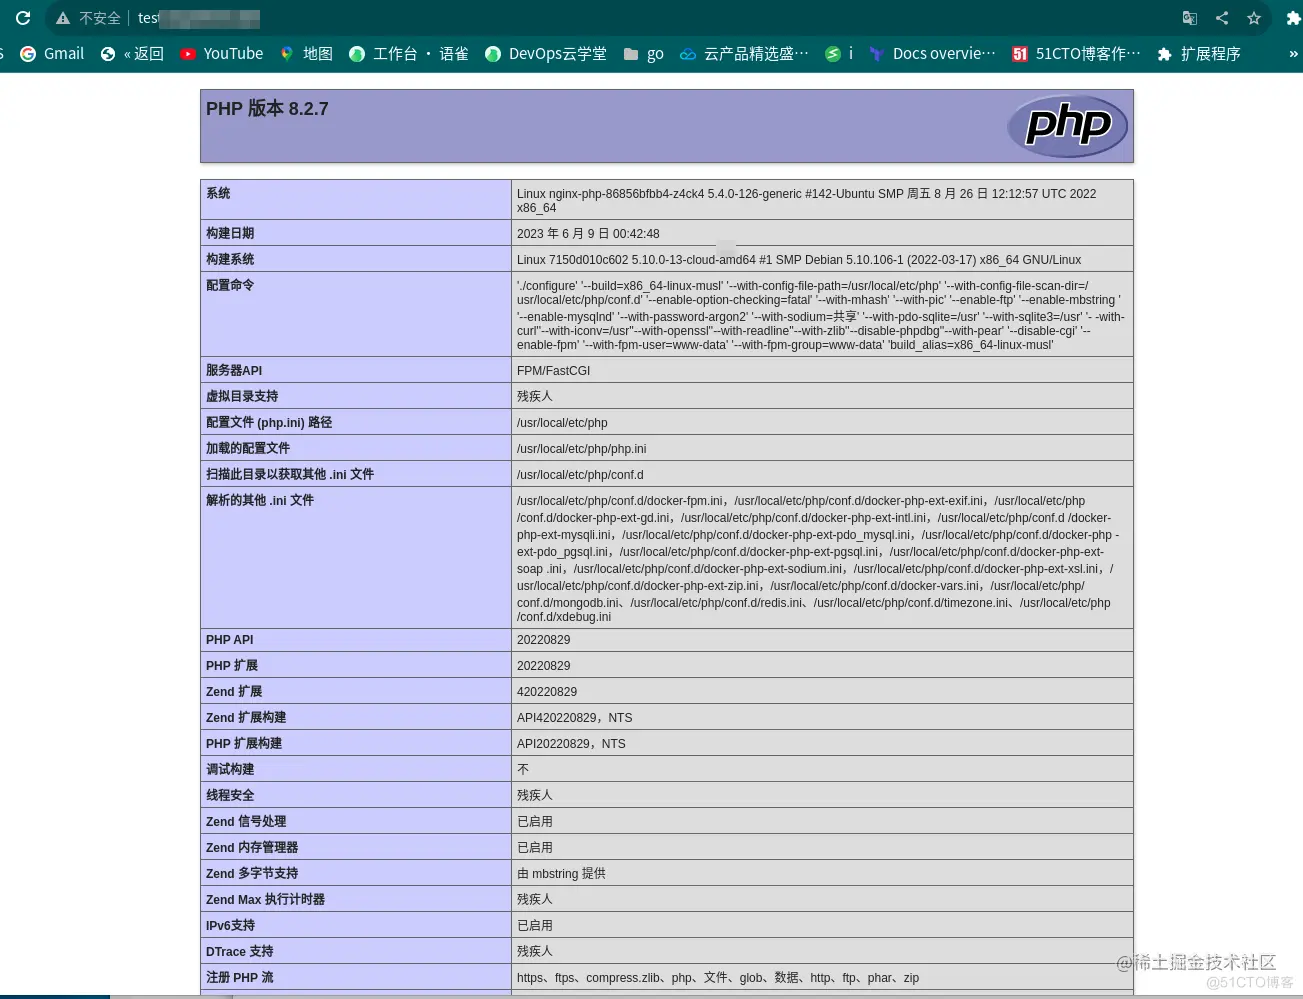
Task: Open the extensions puzzle icon in toolbar
Action: pos(1293,18)
